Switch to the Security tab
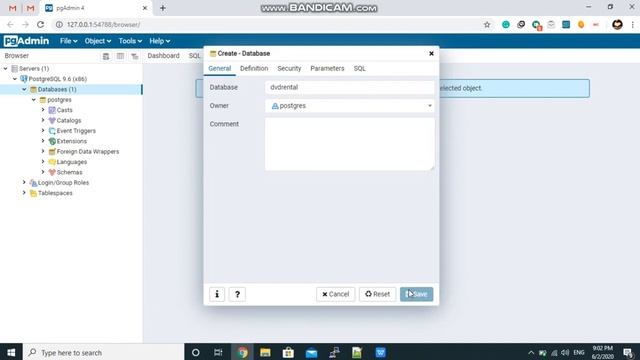This screenshot has height=360, width=640. pos(289,68)
